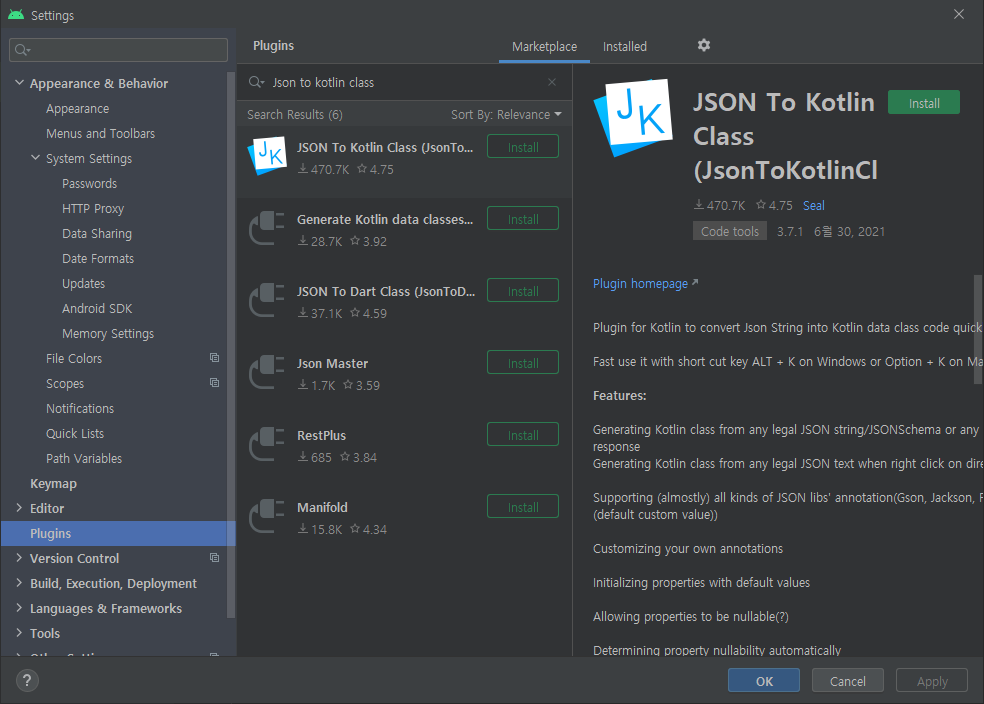Click project-level icon beside Scopes
Viewport: 984px width, 704px height.
click(215, 383)
